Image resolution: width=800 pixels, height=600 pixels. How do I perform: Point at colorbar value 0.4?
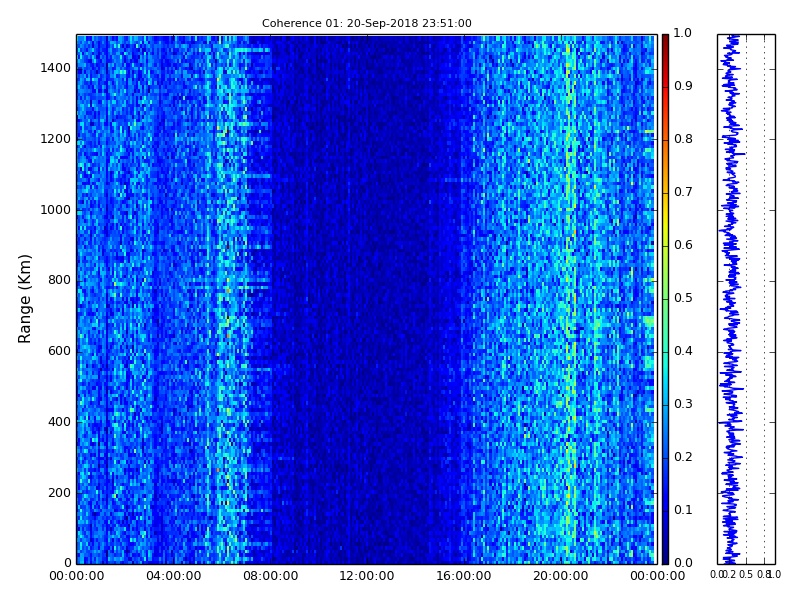tap(683, 351)
